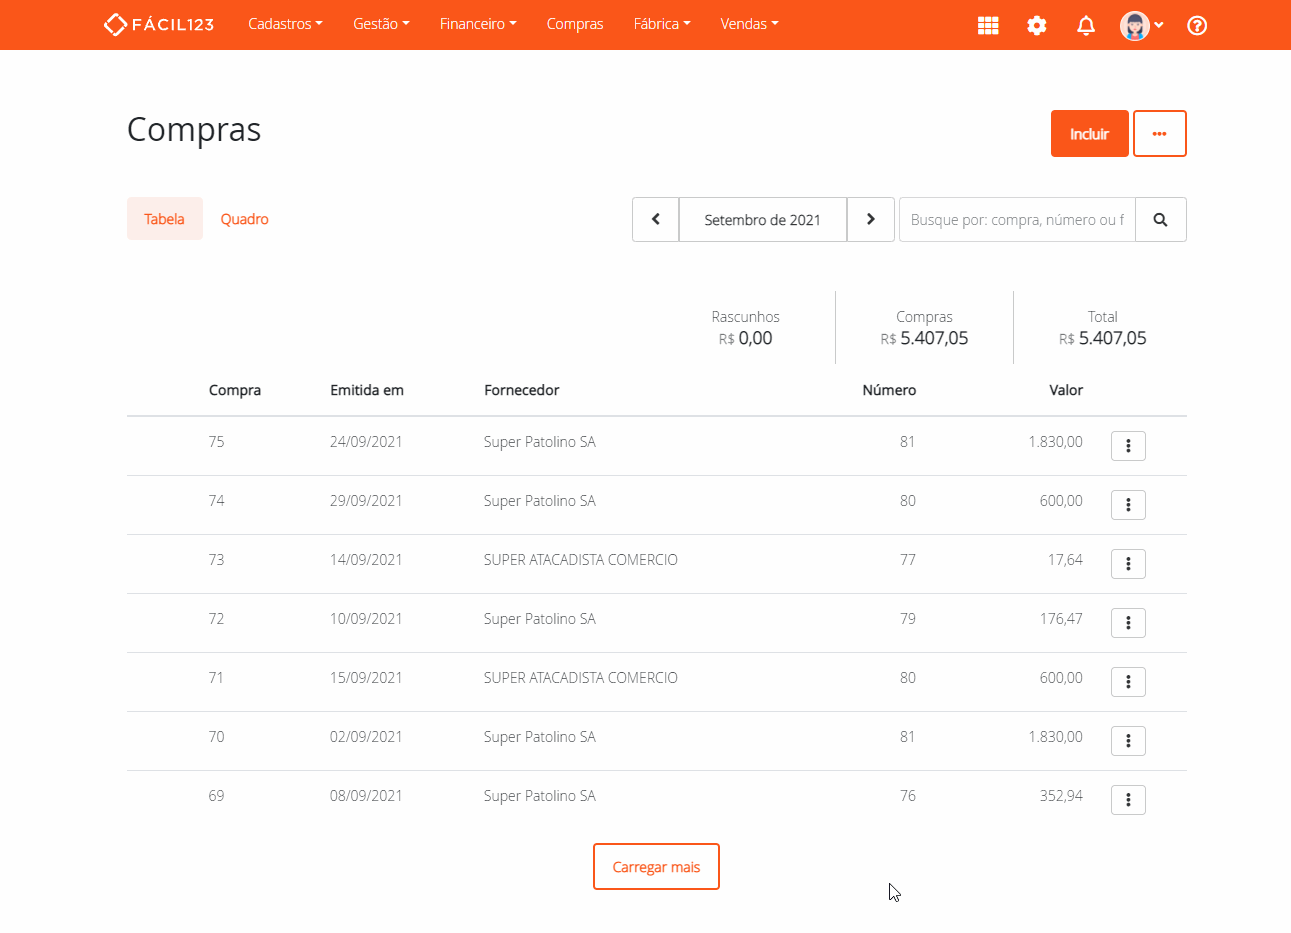Click the notifications bell icon
The height and width of the screenshot is (933, 1291).
point(1086,26)
